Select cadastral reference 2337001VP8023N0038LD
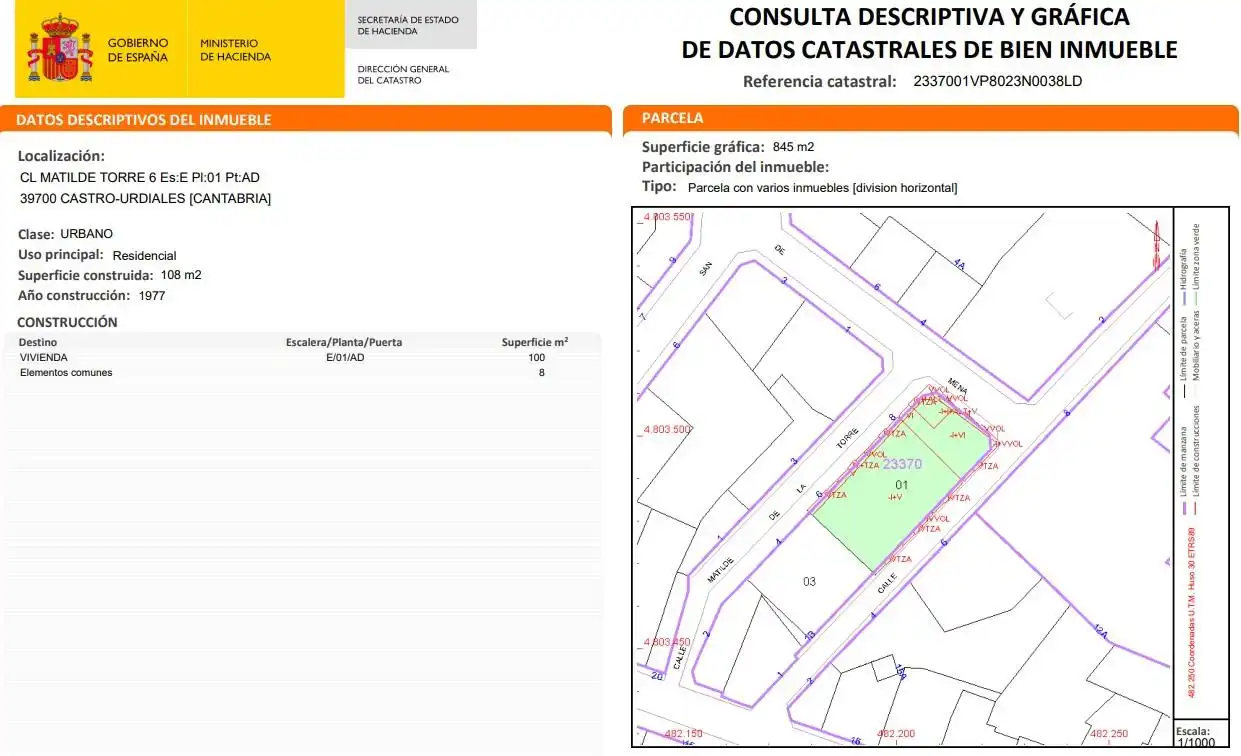The height and width of the screenshot is (756, 1241). 998,81
